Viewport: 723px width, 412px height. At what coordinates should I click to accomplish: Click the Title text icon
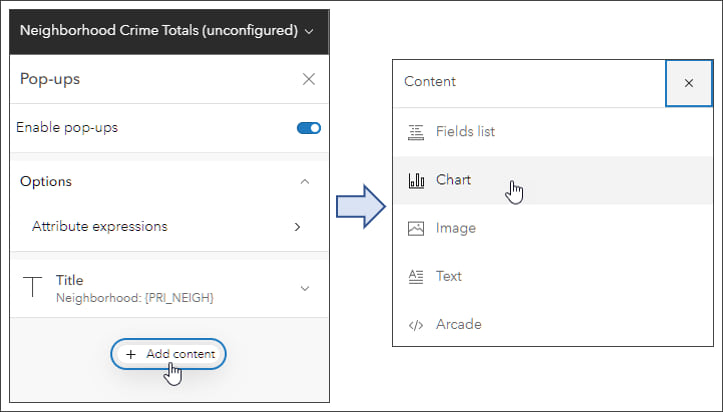[34, 288]
